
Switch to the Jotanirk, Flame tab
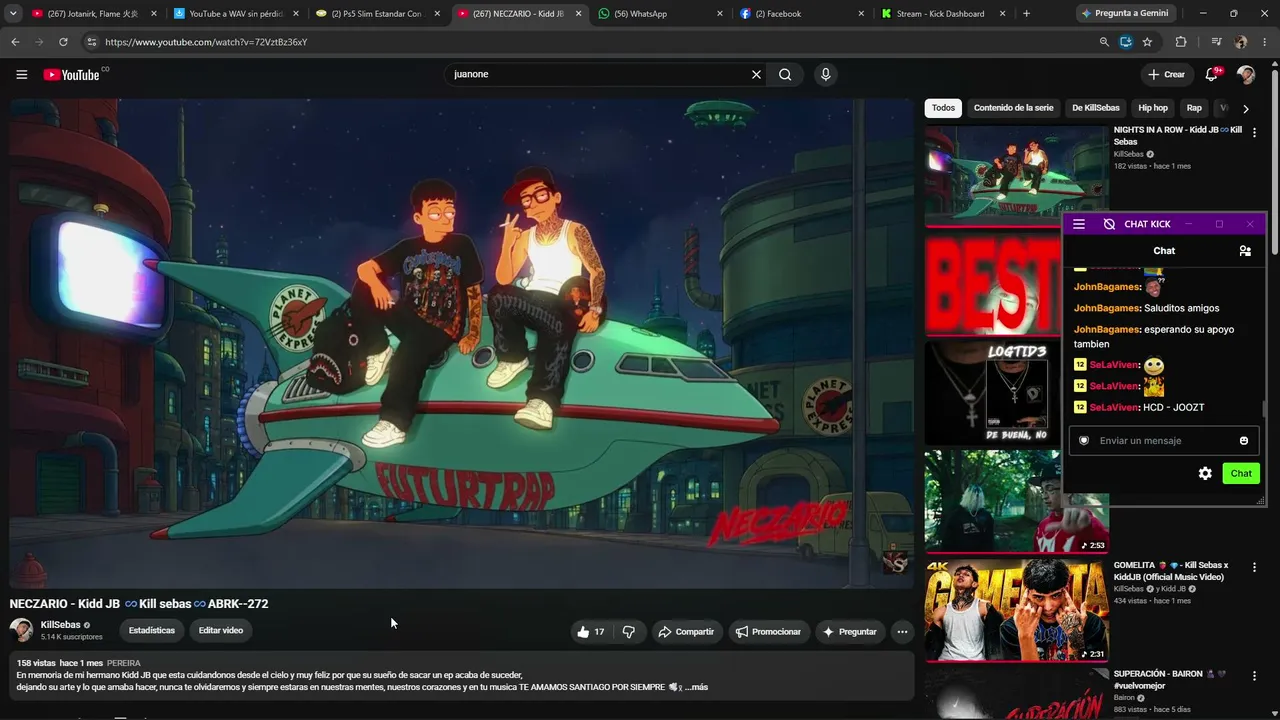click(95, 14)
